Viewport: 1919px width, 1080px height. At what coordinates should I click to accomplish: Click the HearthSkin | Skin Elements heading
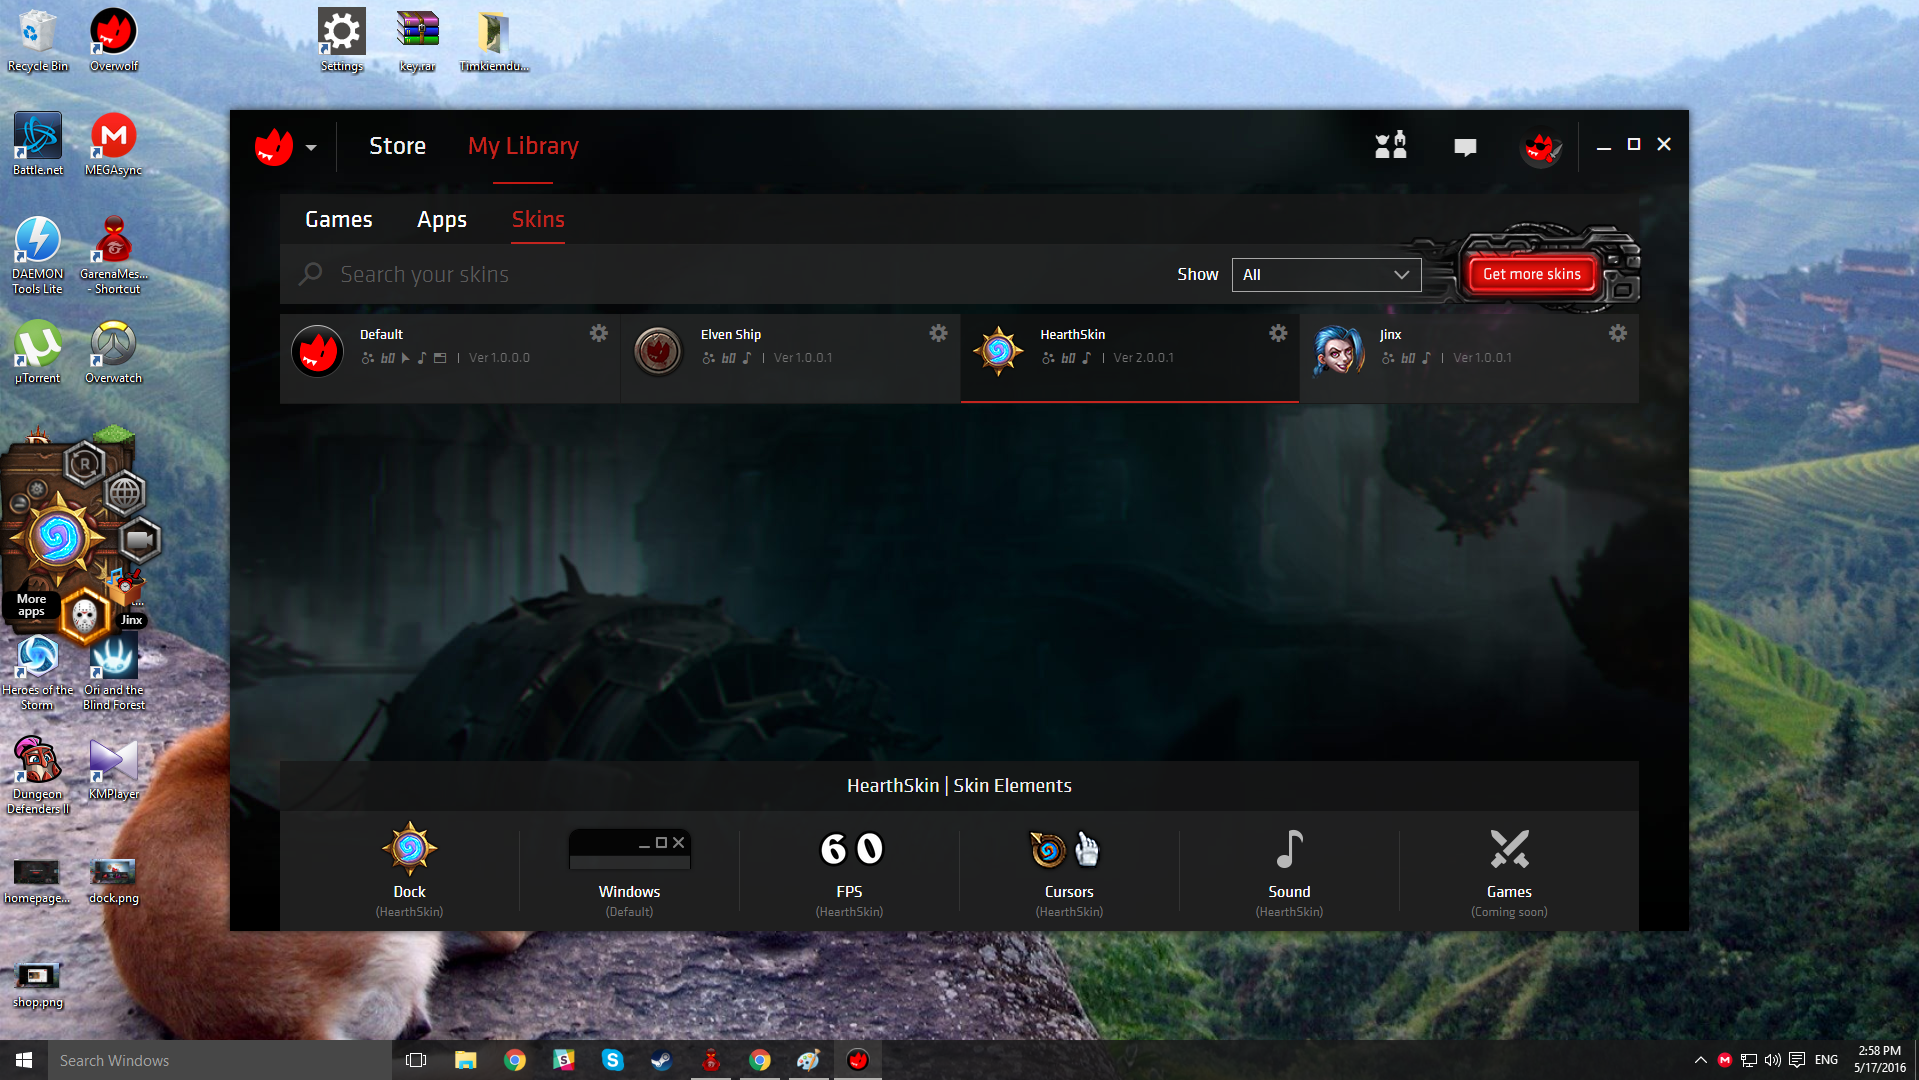pyautogui.click(x=959, y=786)
